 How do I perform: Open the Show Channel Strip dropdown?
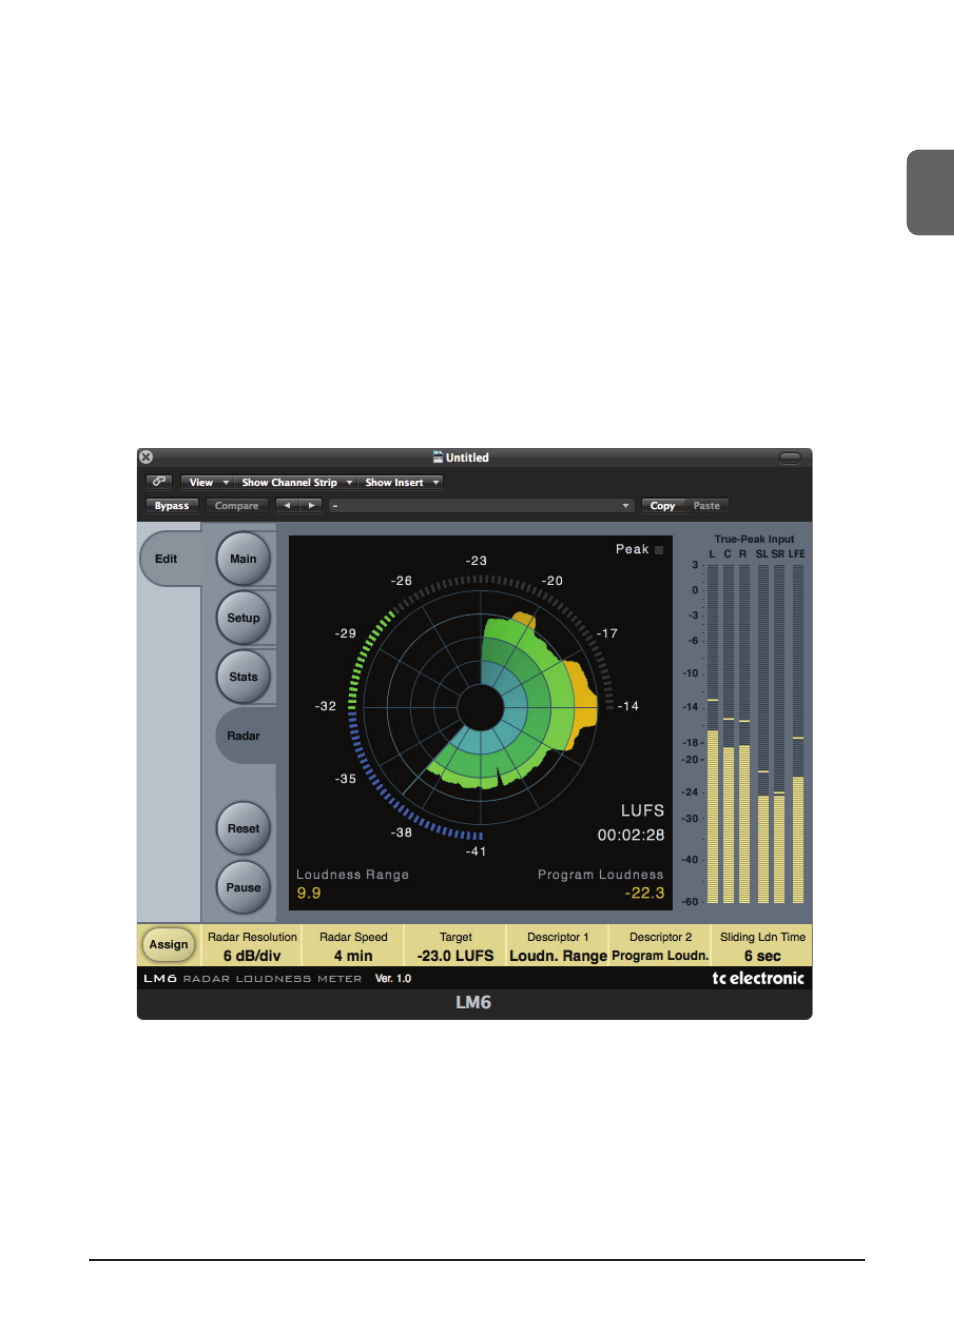[x=296, y=482]
